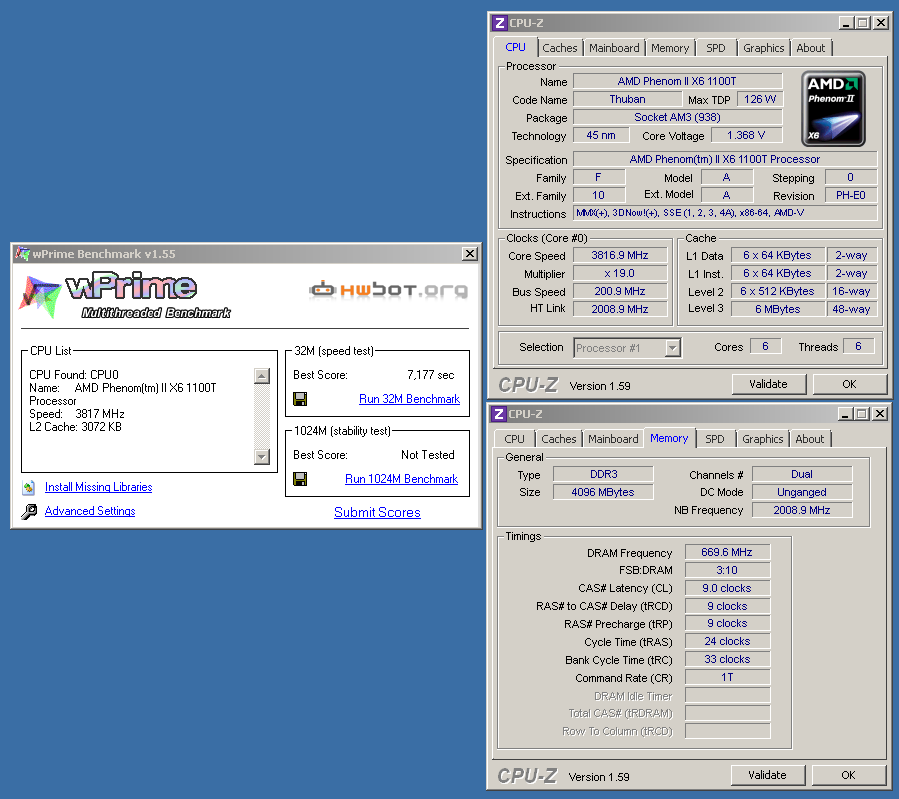
Task: Click the Submit Scores link
Action: [x=377, y=512]
